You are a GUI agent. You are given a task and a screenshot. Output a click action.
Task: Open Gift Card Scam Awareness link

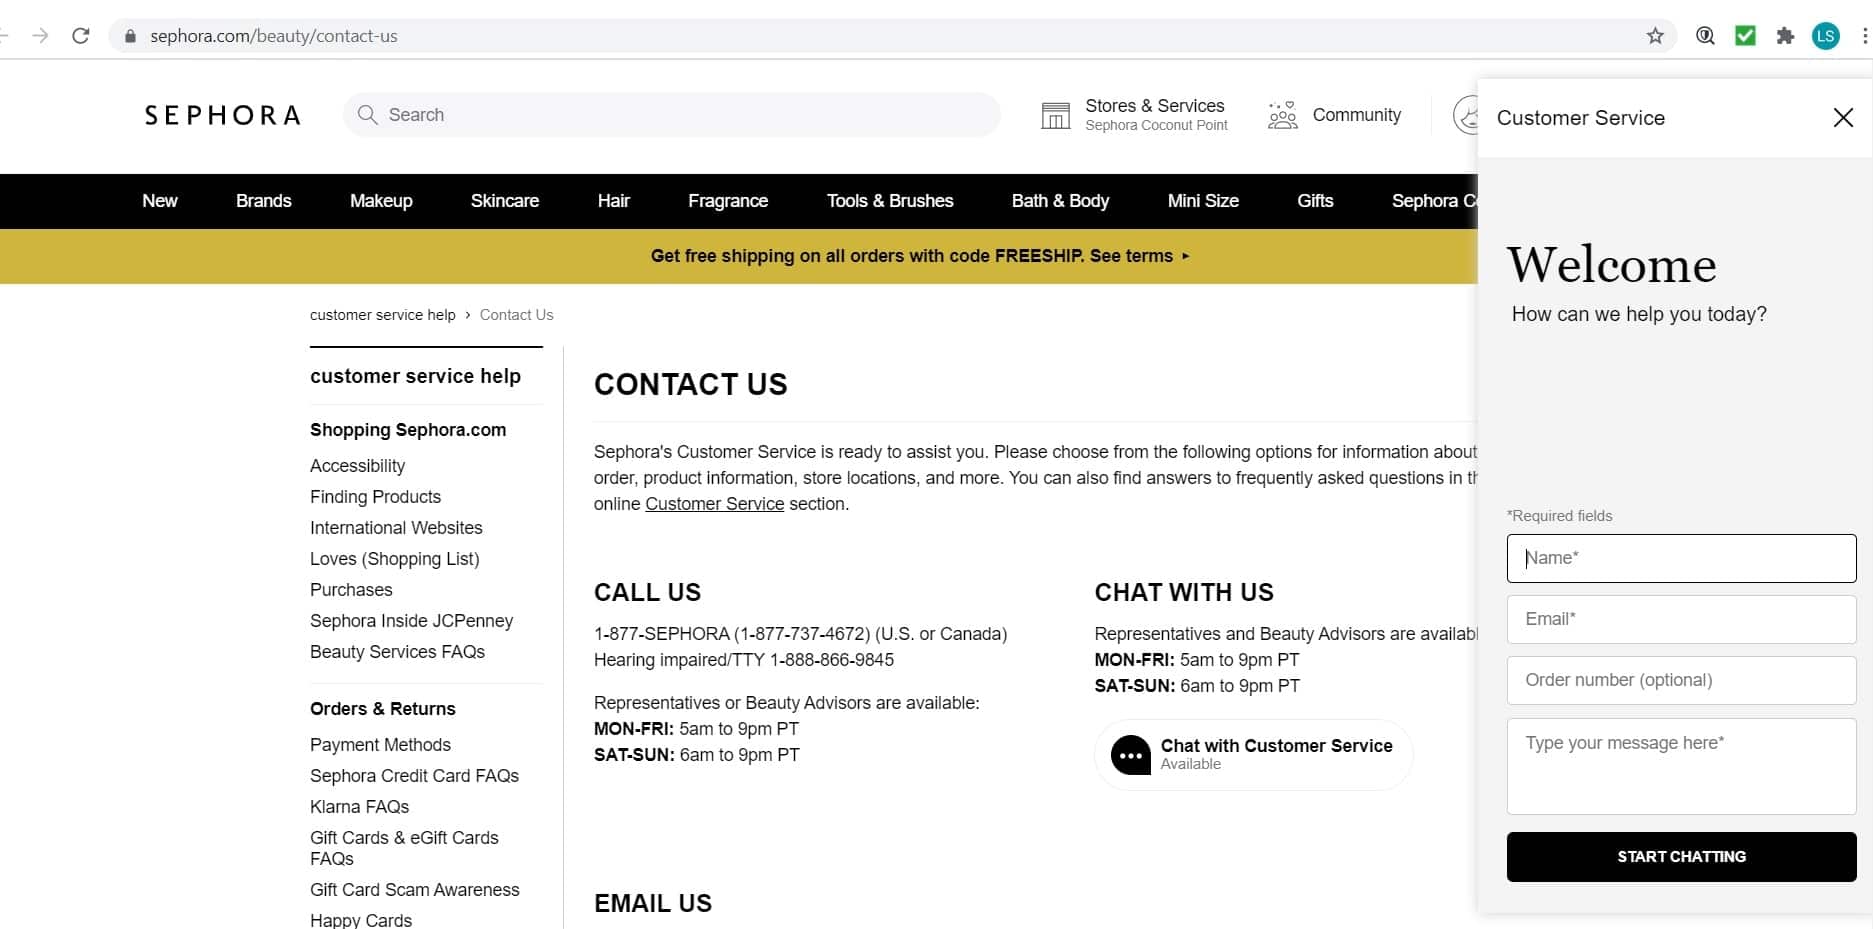click(414, 890)
